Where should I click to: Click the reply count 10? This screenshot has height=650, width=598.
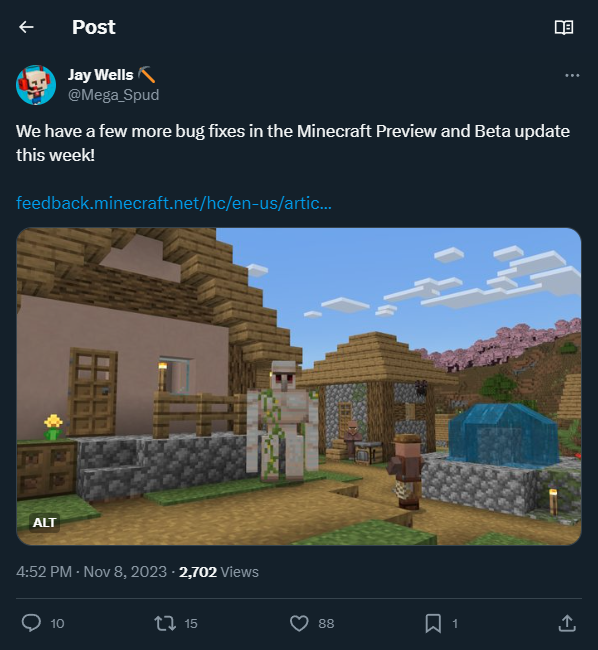pos(57,623)
